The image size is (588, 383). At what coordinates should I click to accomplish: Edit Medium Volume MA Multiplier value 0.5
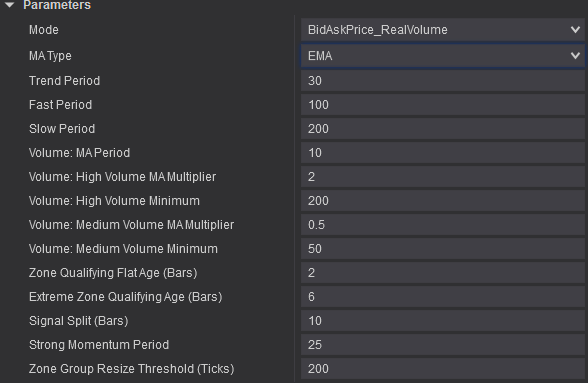(442, 225)
